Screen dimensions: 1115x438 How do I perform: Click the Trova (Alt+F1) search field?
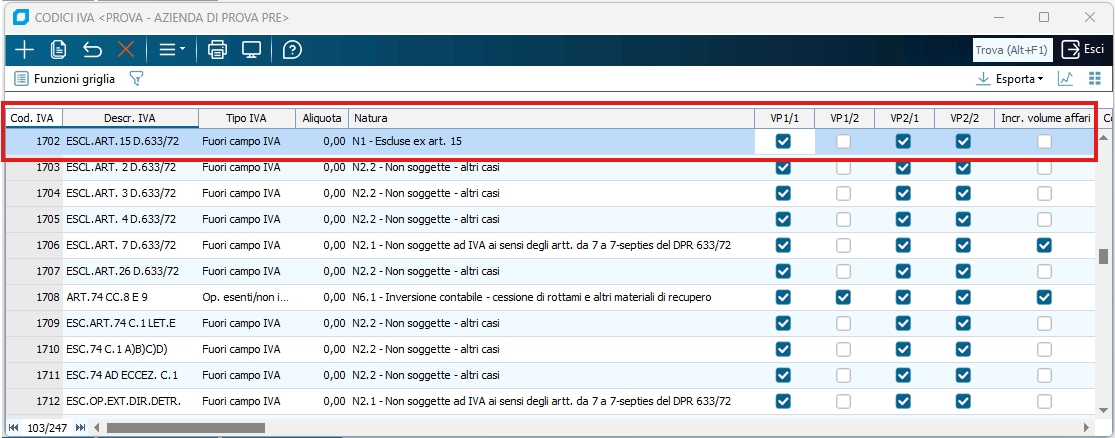coord(1012,50)
